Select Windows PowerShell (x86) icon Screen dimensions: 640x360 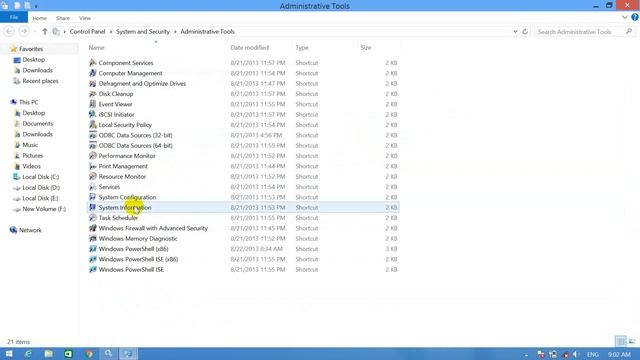pos(93,249)
